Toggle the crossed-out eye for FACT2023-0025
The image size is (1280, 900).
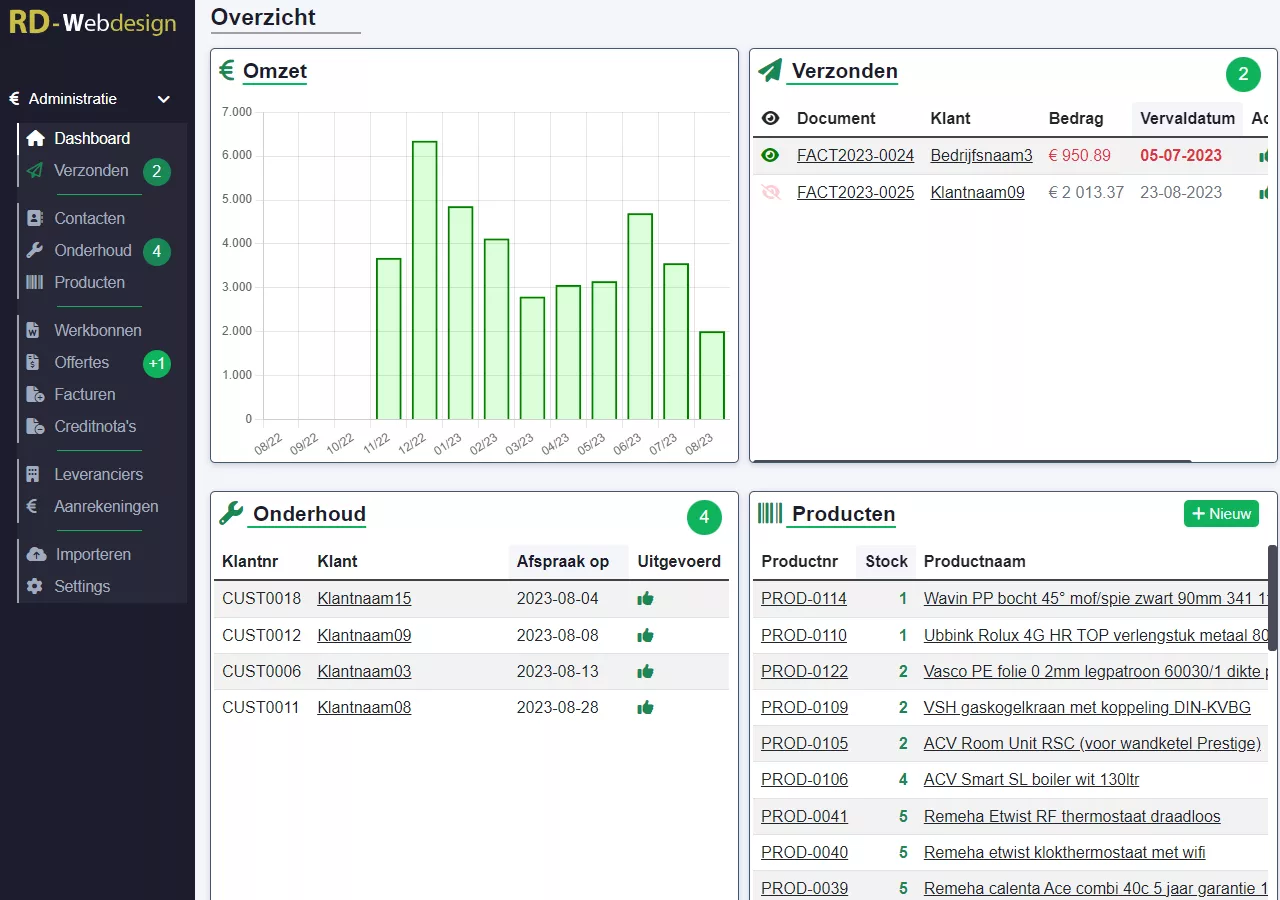[x=770, y=192]
